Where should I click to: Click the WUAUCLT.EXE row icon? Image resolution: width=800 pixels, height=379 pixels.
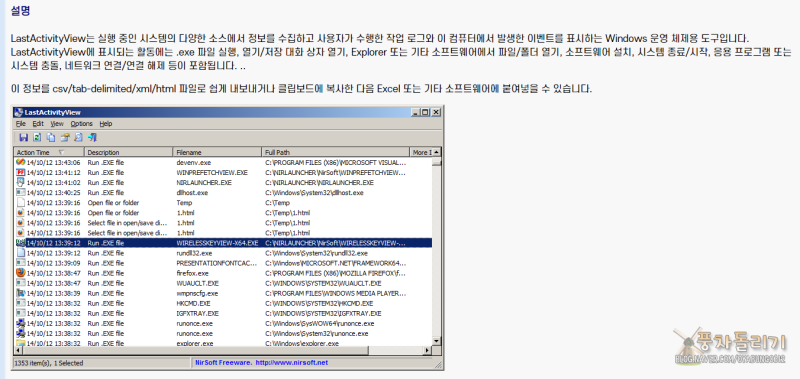pyautogui.click(x=20, y=283)
